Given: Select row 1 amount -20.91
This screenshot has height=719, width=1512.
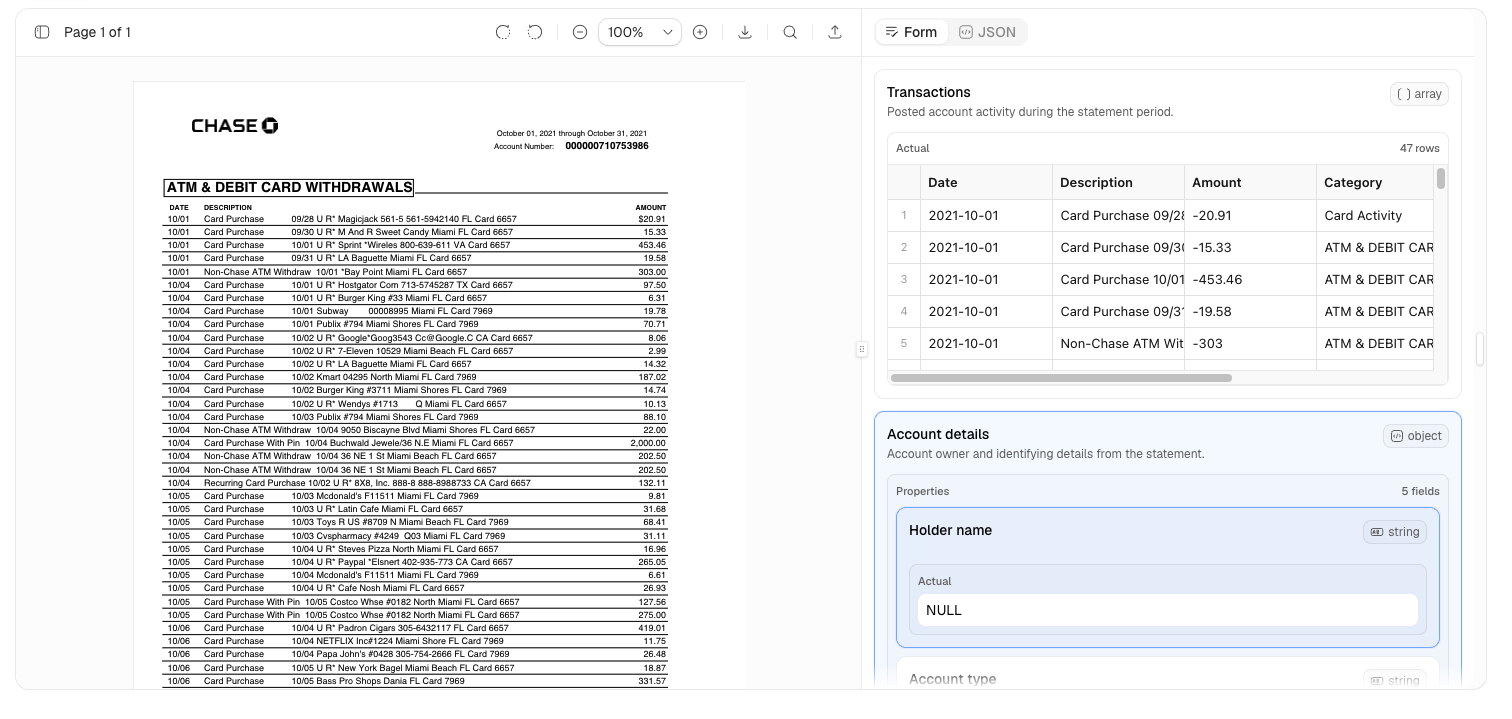Looking at the screenshot, I should click(1250, 215).
